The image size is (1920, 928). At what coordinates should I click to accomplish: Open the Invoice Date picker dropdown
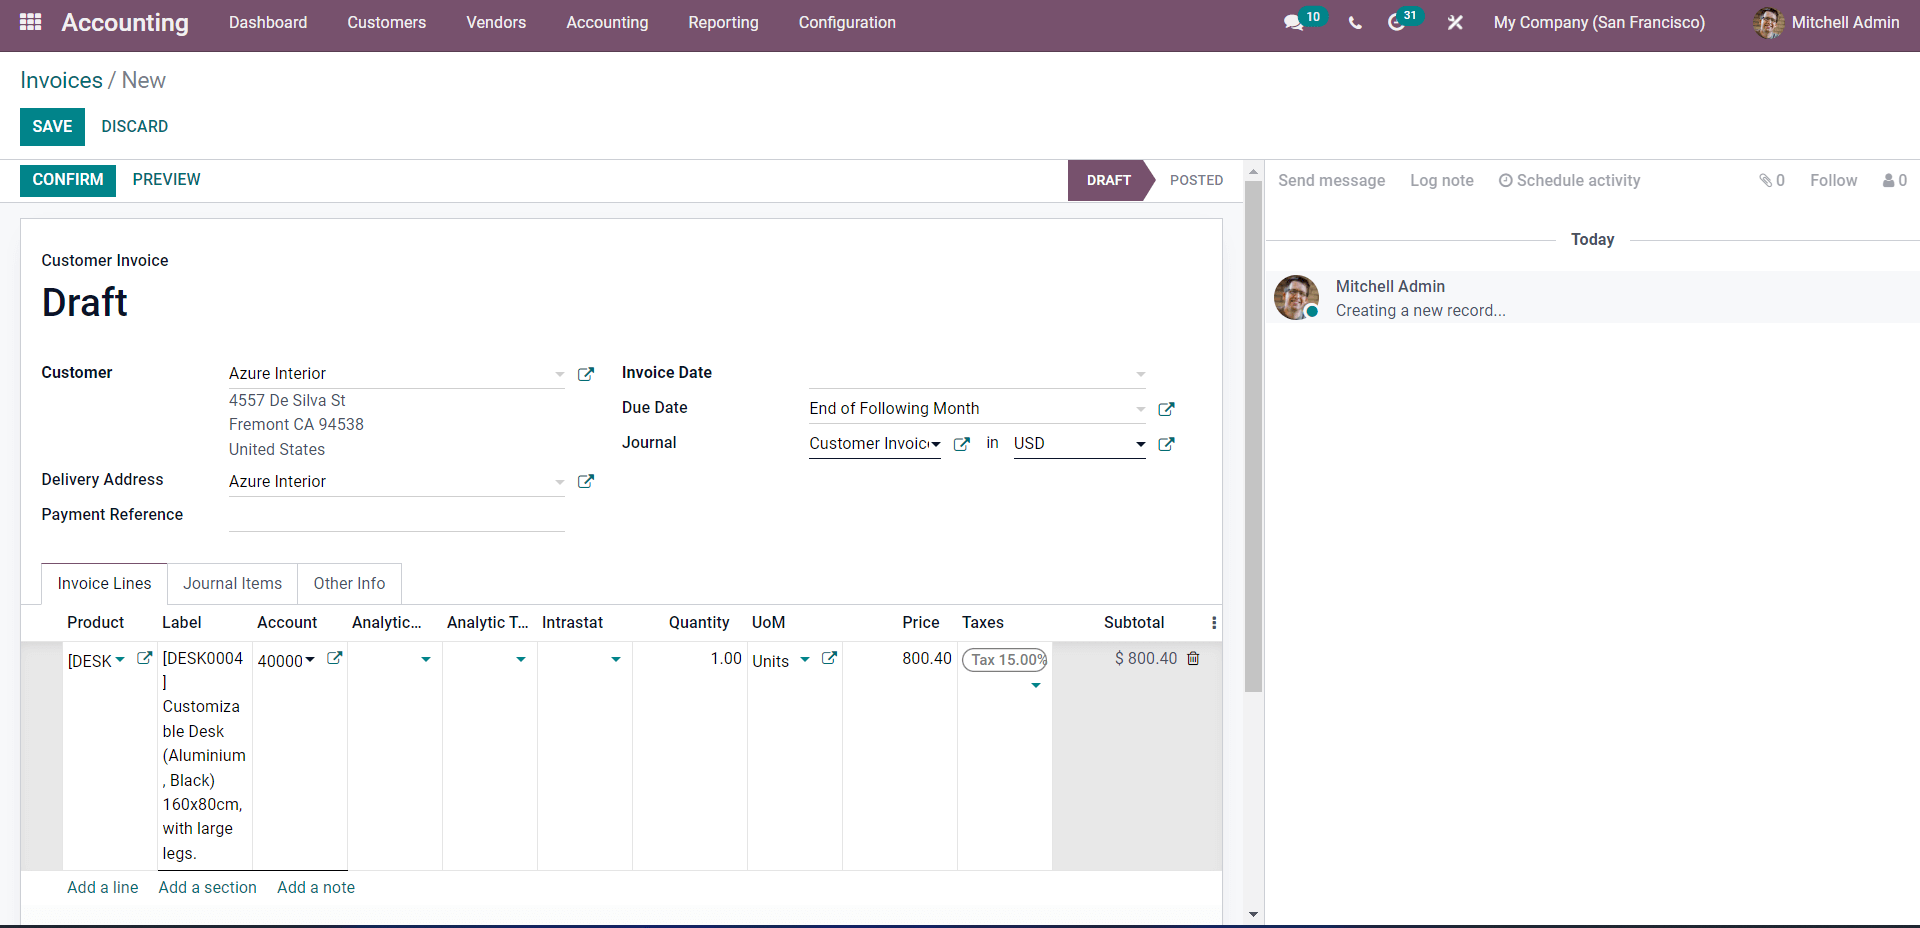point(1140,374)
